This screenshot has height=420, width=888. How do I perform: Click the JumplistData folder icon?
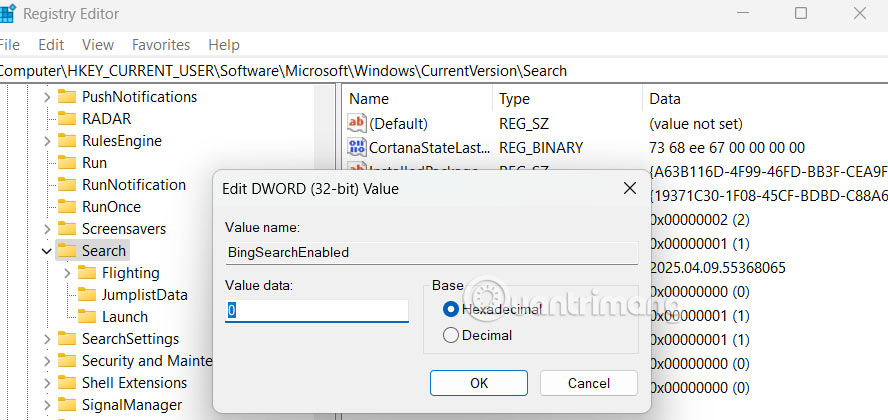tap(87, 295)
